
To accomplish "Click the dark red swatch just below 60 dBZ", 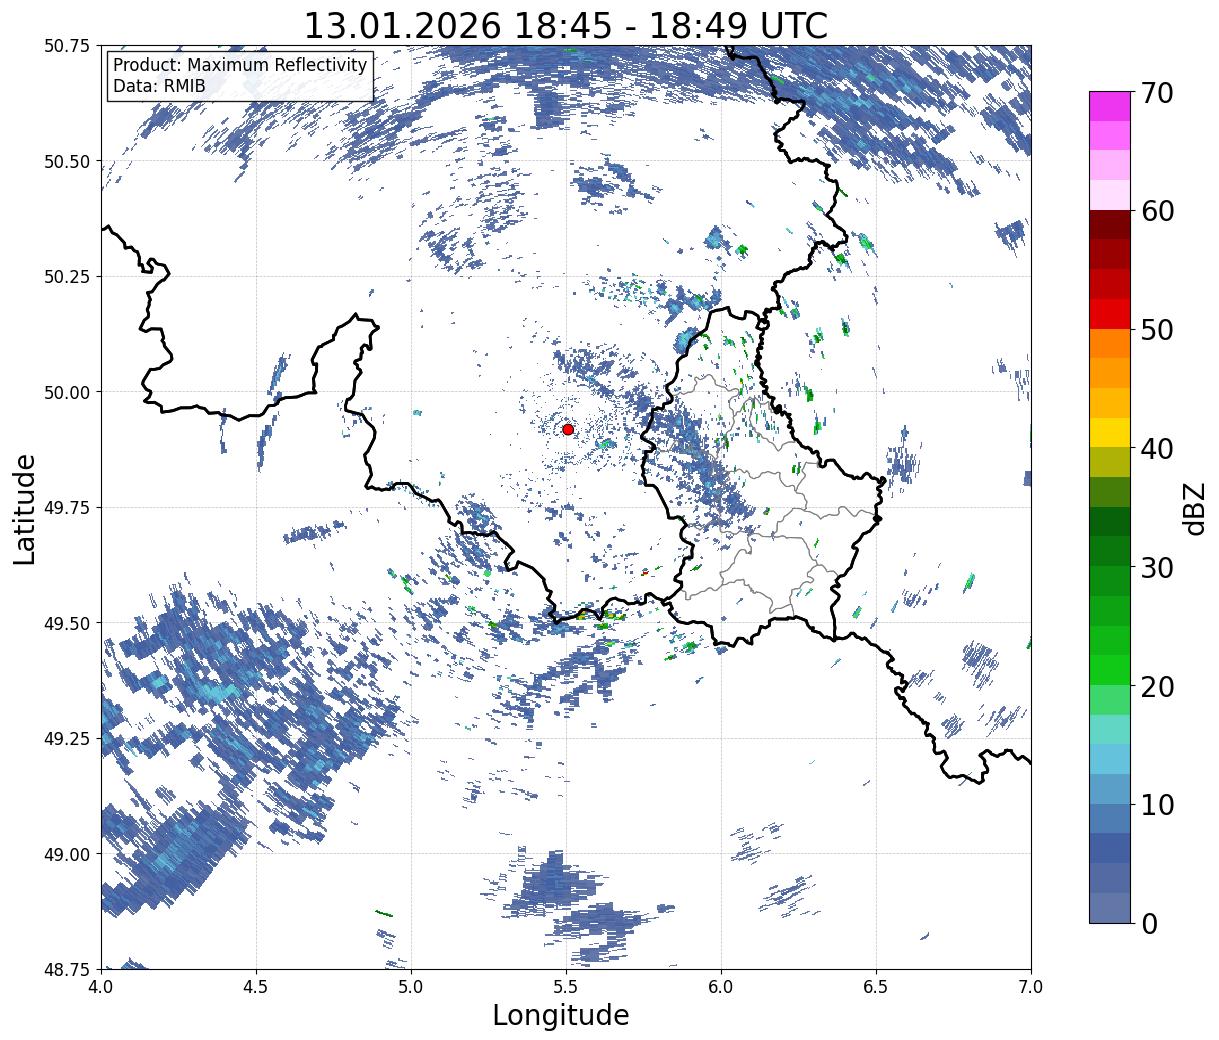I will click(1110, 225).
